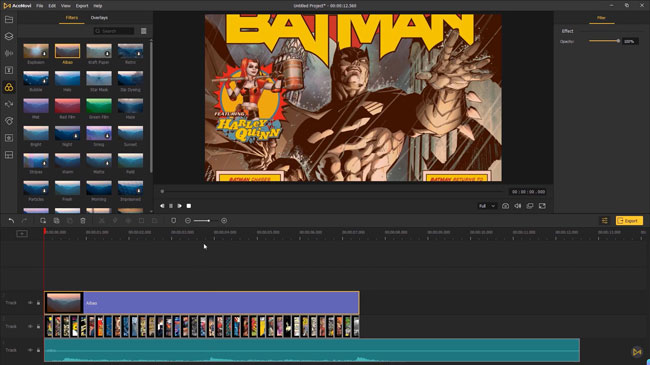The height and width of the screenshot is (365, 650).
Task: Toggle visibility of the comic images track
Action: (x=30, y=326)
